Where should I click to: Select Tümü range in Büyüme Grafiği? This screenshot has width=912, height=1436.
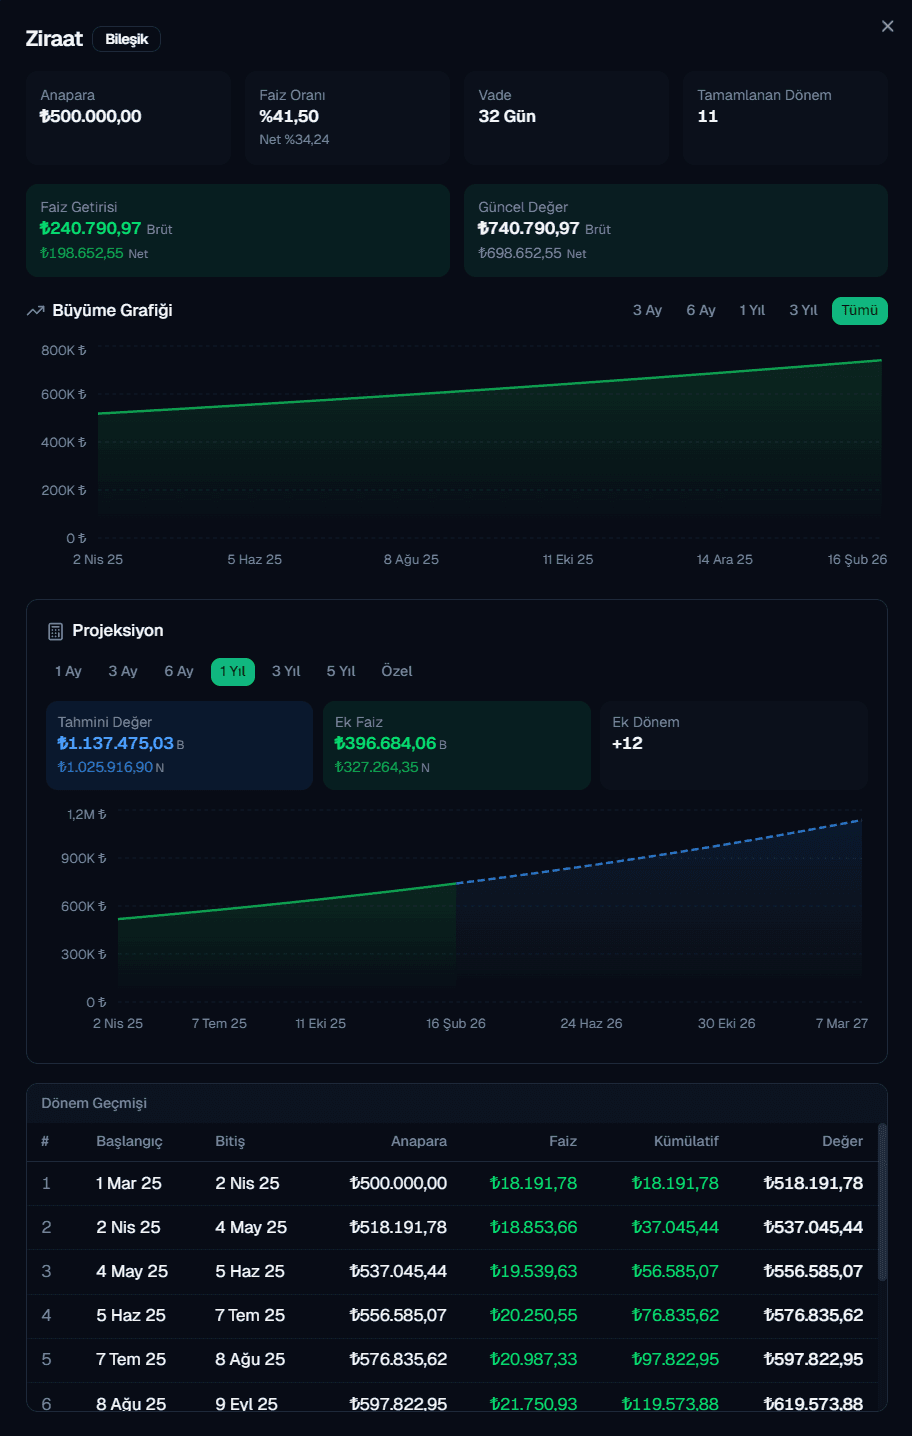pos(859,311)
